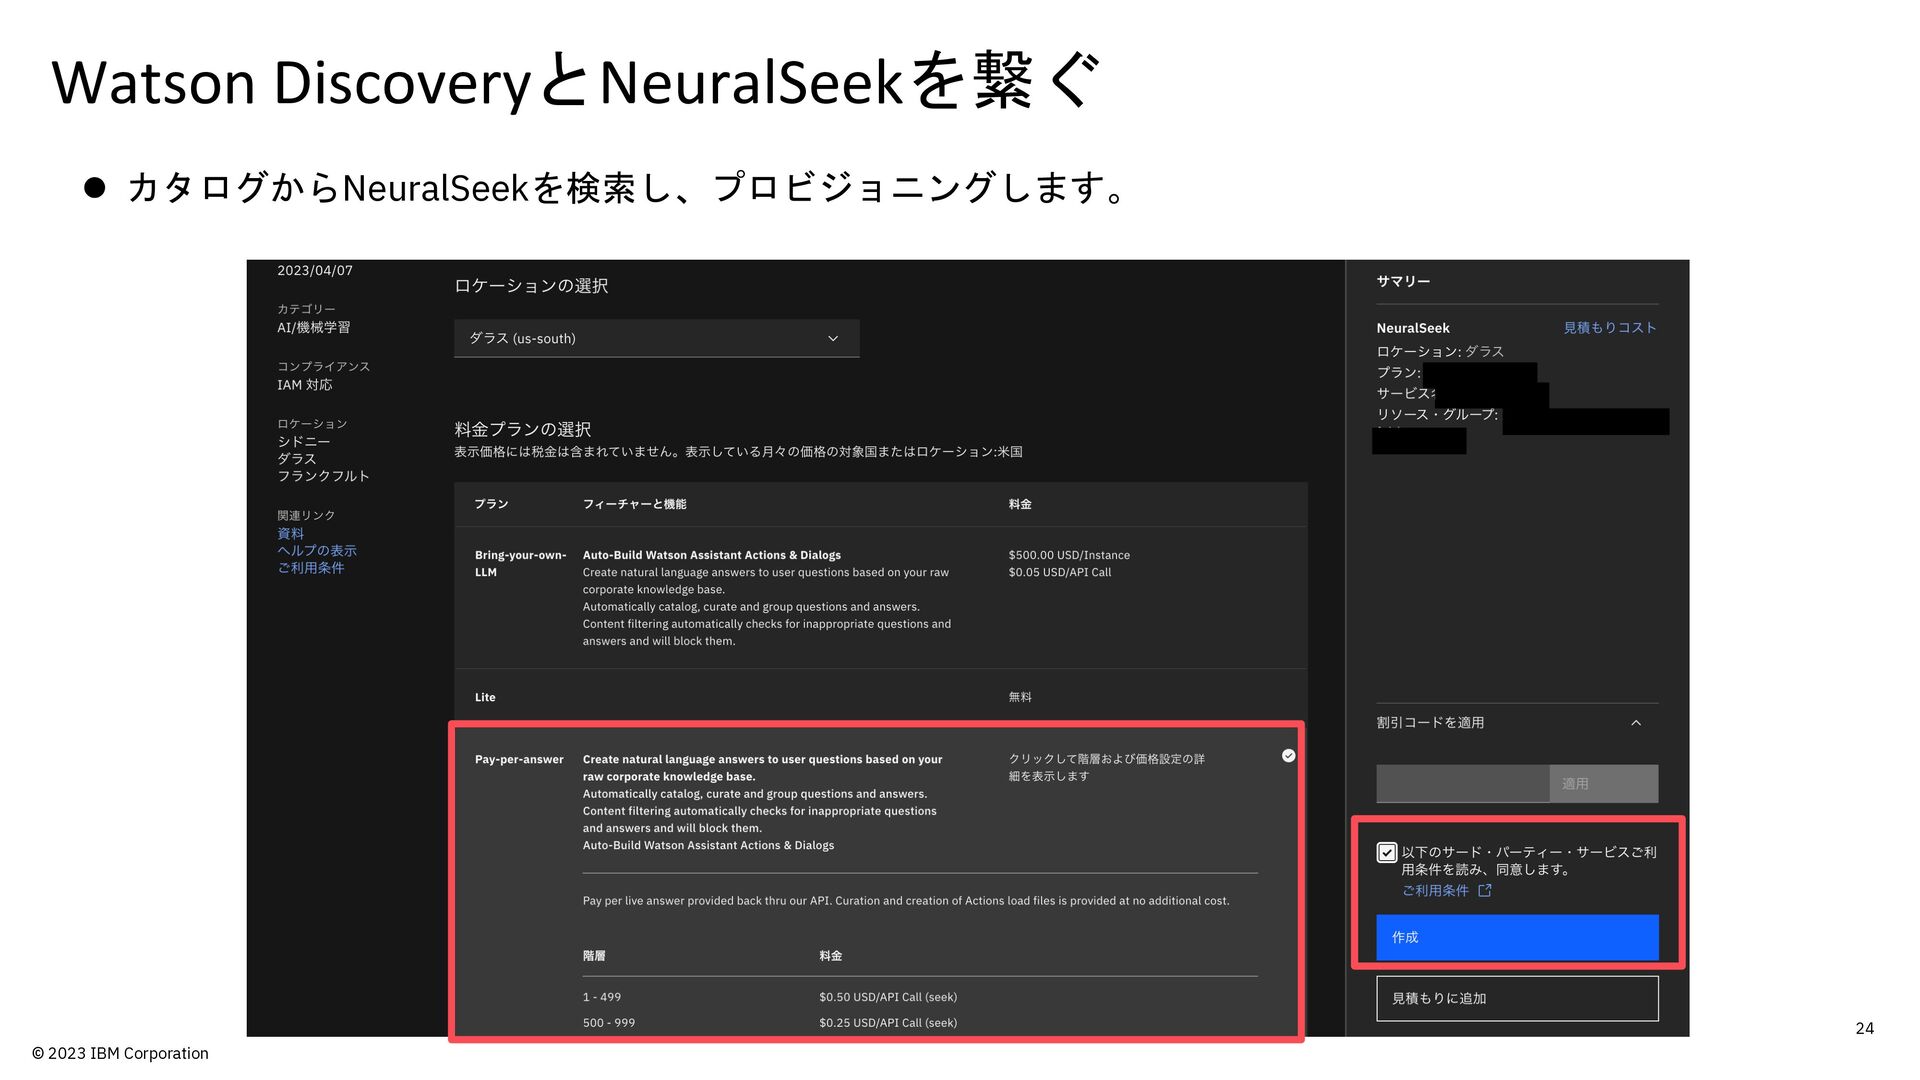This screenshot has height=1080, width=1920.
Task: Click the フィーチャーと機能 column header
Action: tap(634, 504)
